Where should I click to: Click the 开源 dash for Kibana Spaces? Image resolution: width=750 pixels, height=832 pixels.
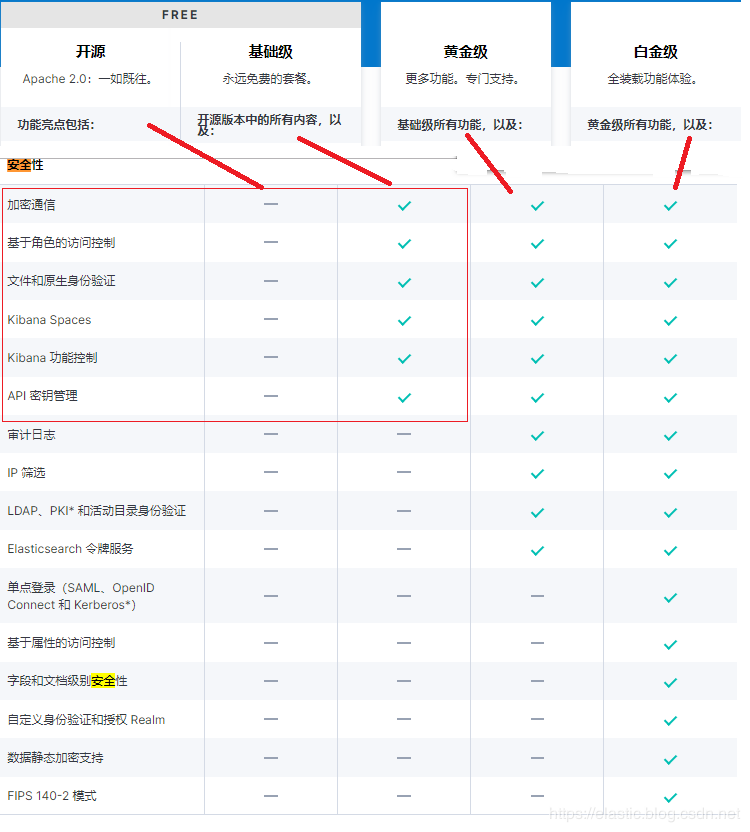click(271, 319)
